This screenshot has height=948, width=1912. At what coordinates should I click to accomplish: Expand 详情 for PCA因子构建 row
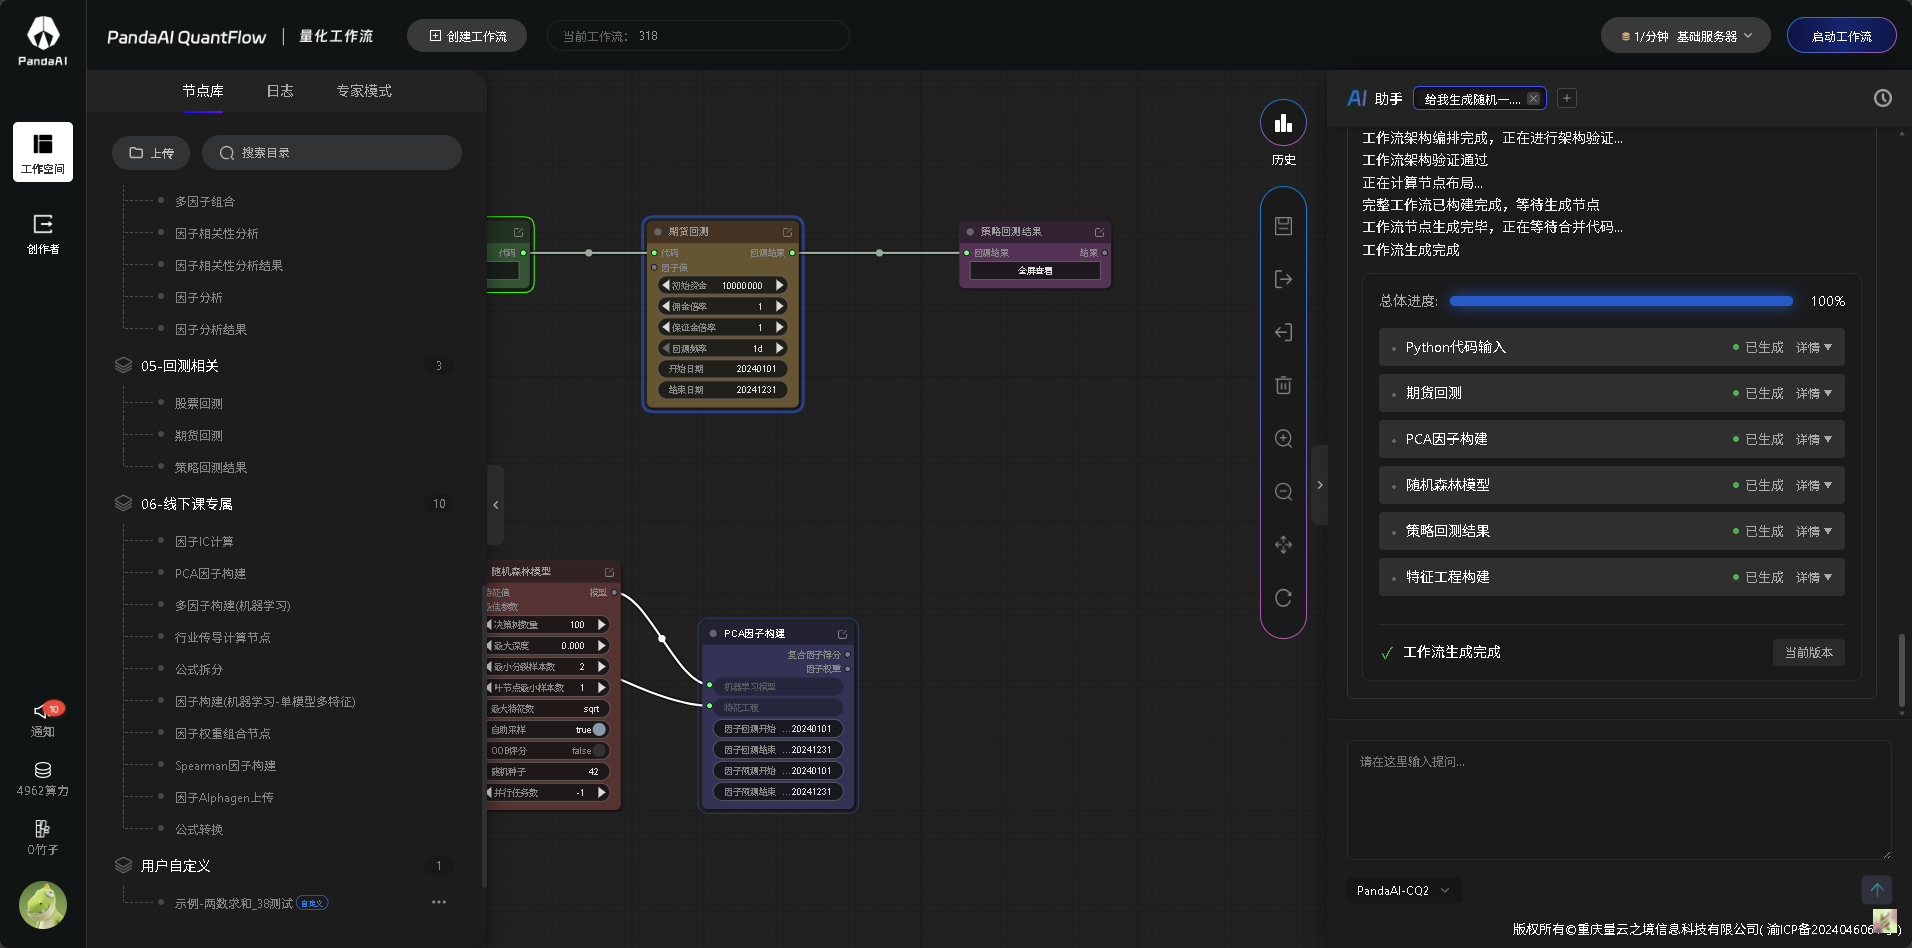point(1814,439)
